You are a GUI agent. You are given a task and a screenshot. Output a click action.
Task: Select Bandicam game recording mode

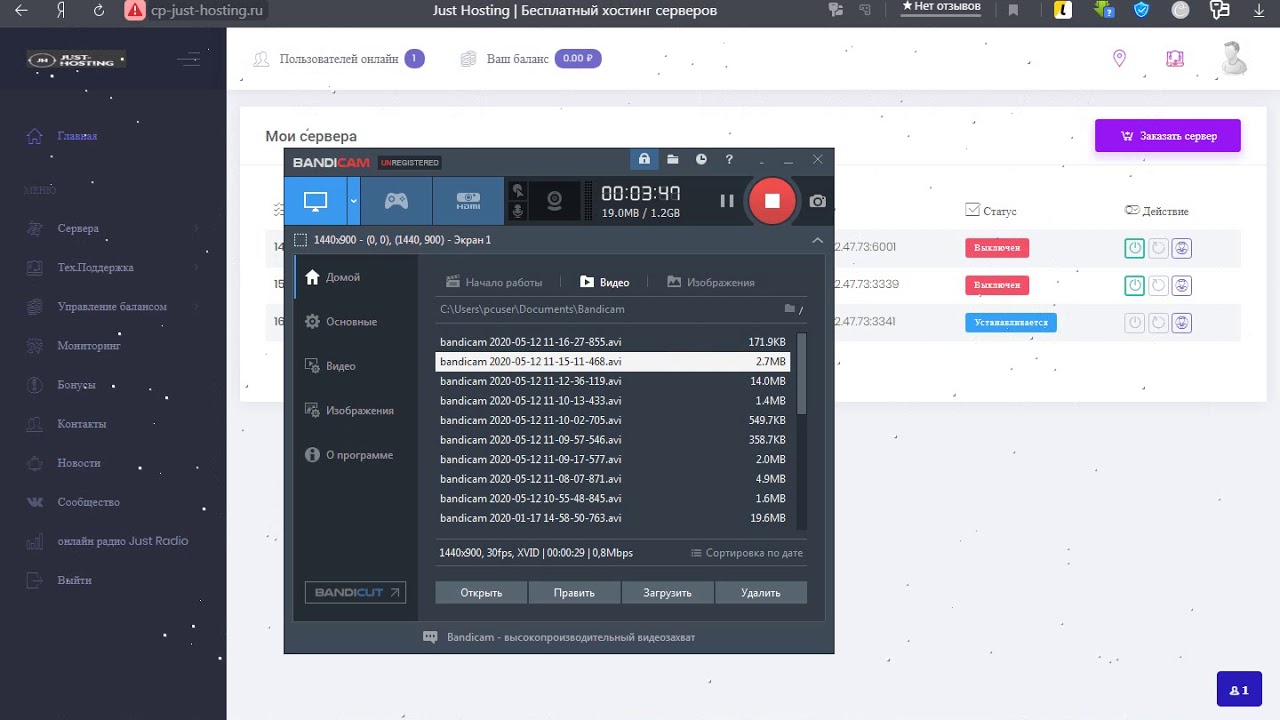(396, 201)
